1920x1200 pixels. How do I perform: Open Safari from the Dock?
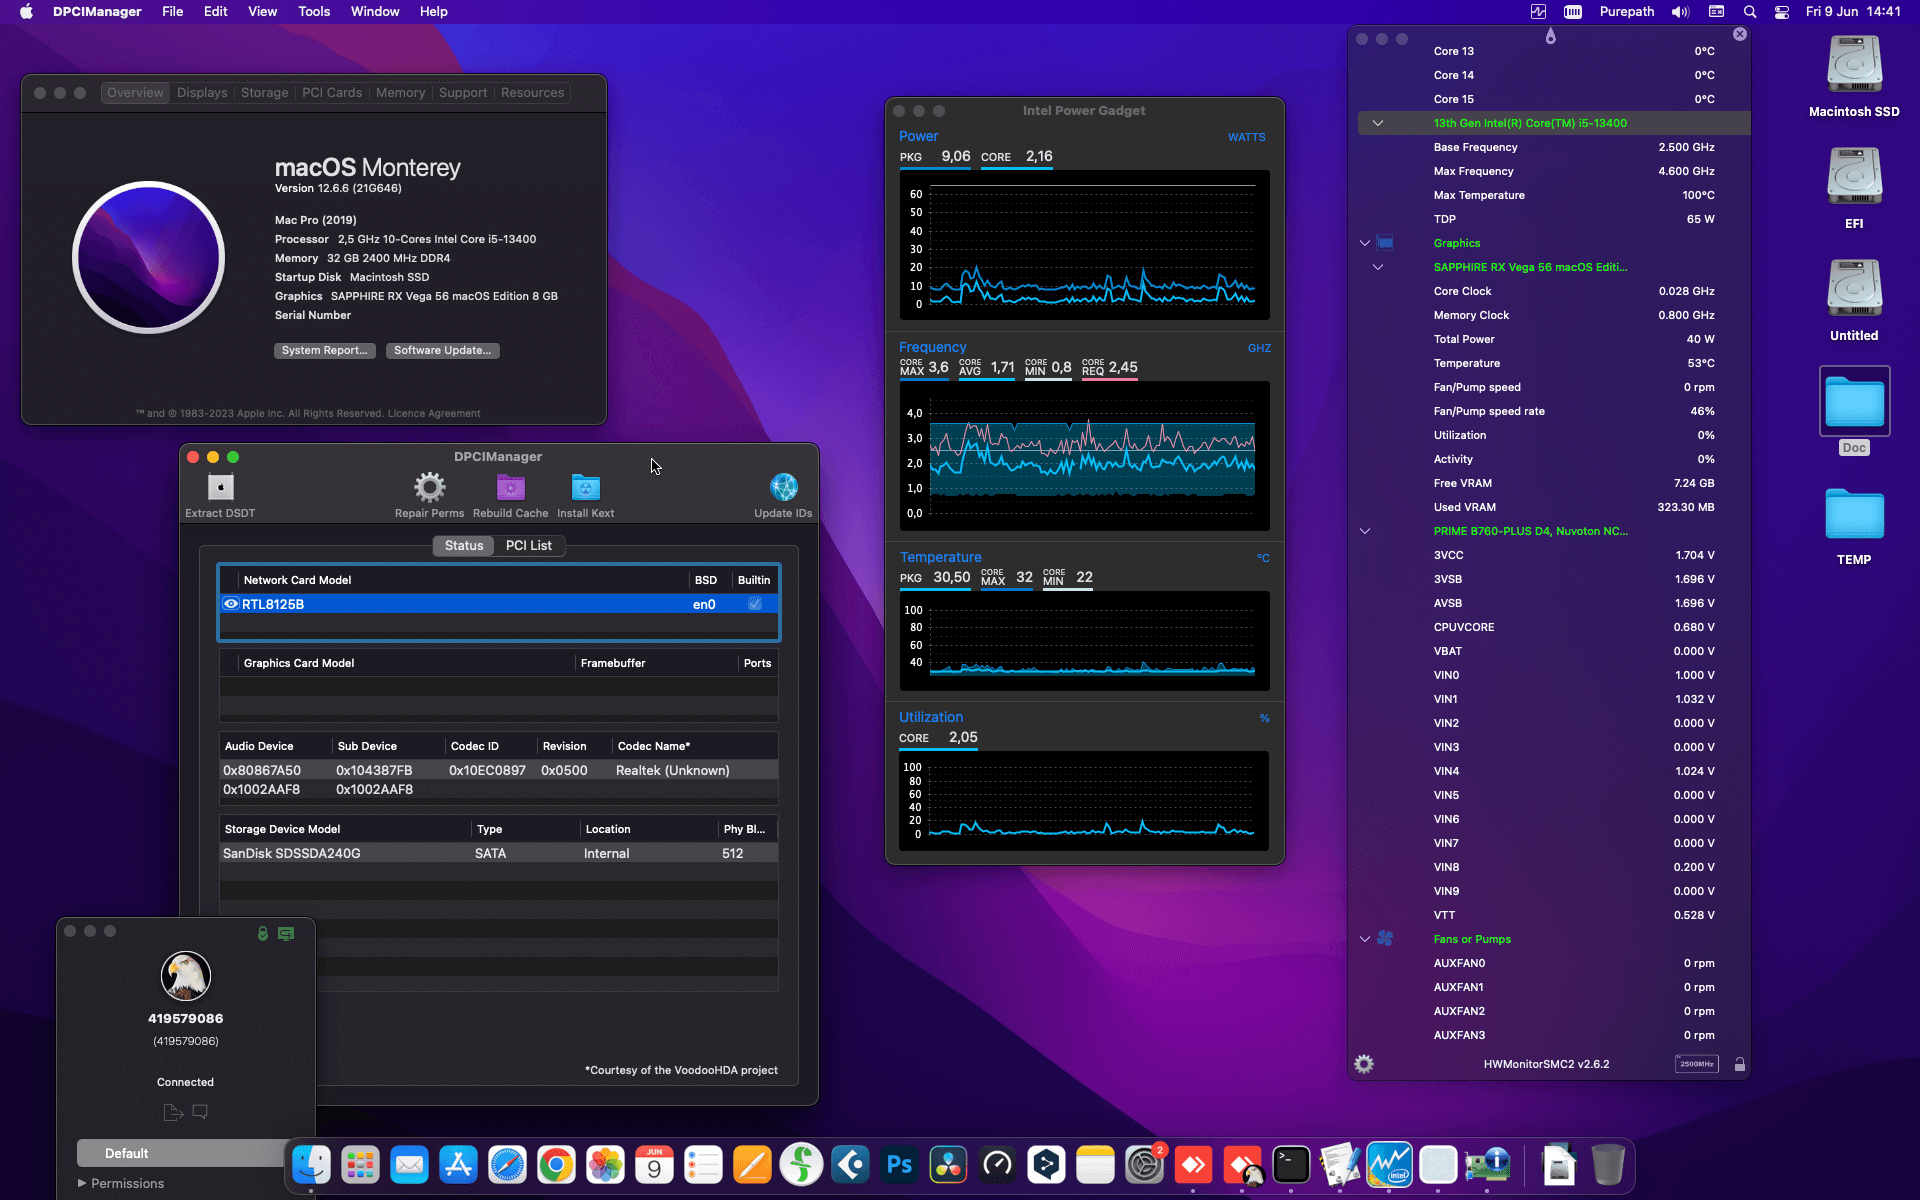coord(507,1165)
